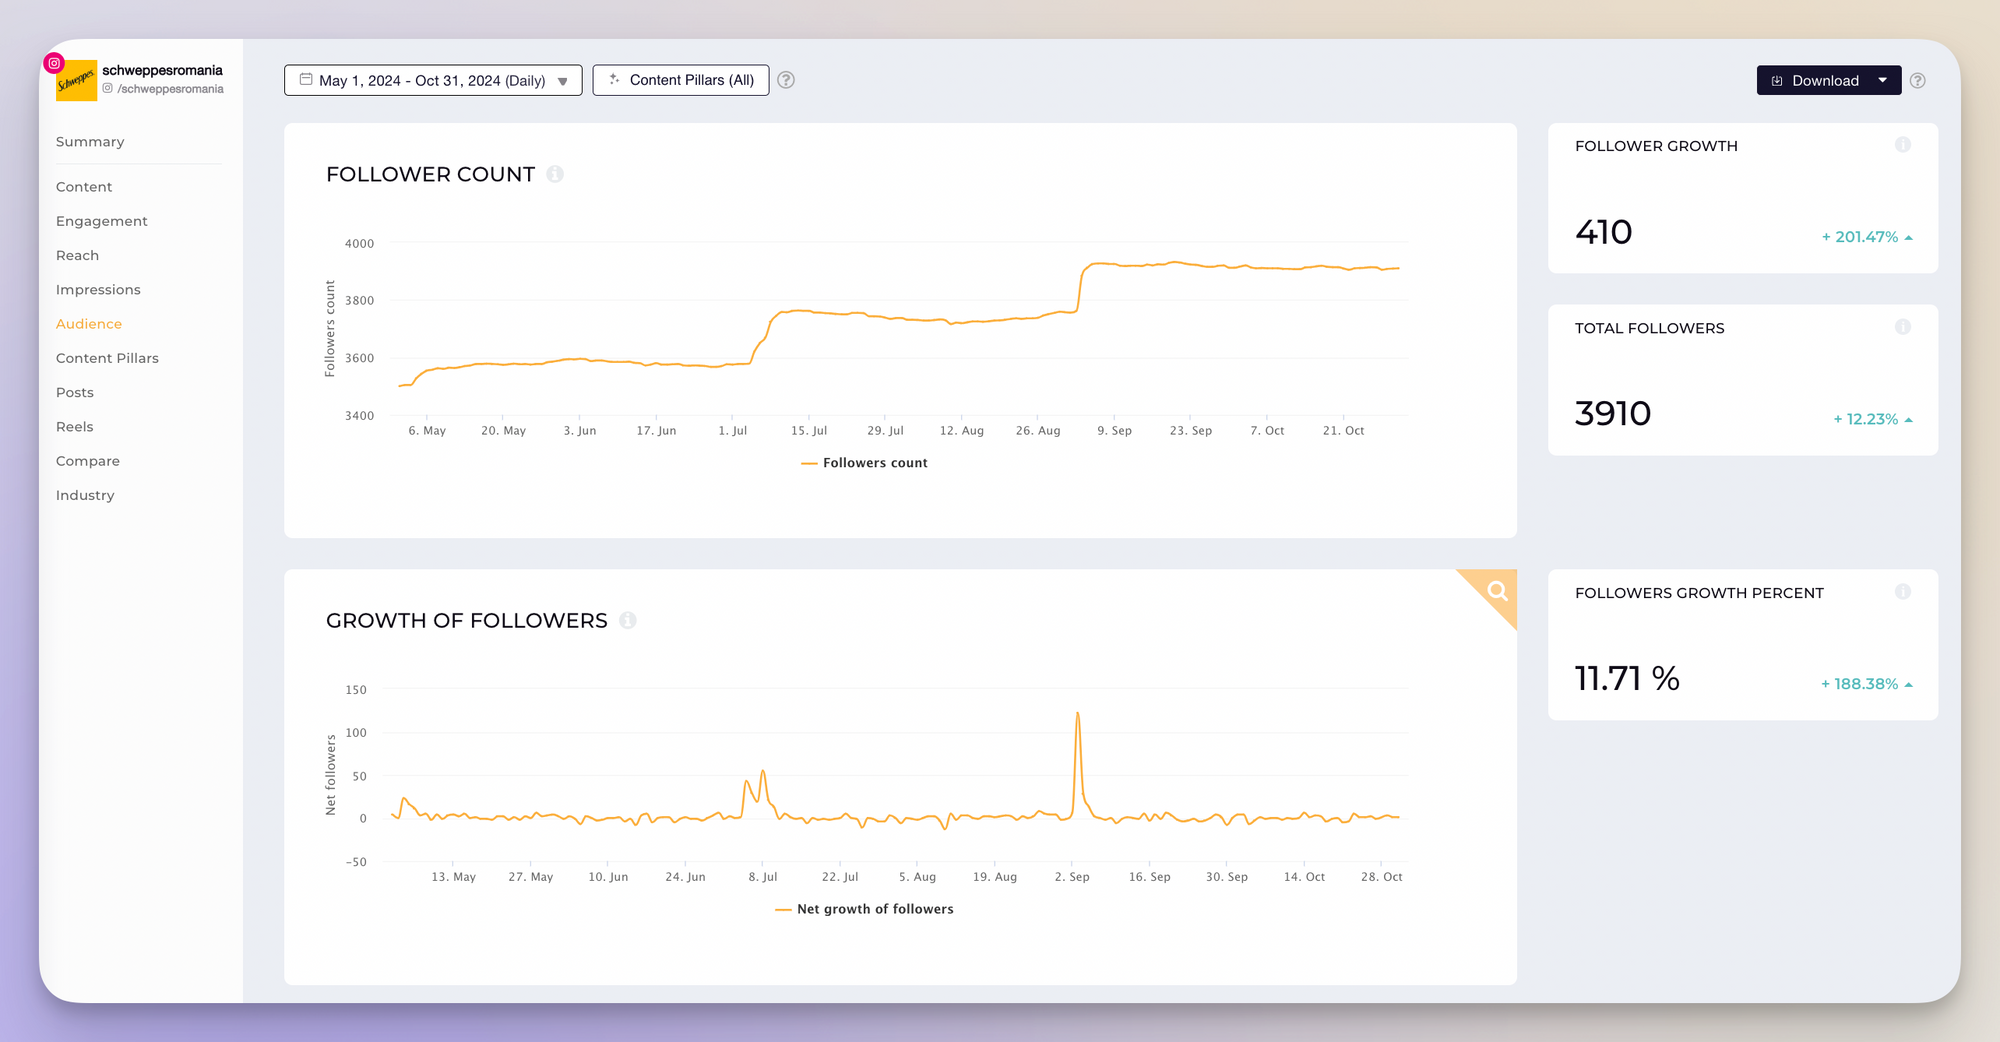Click the sparkle icon on Content Pillars filter

614,79
